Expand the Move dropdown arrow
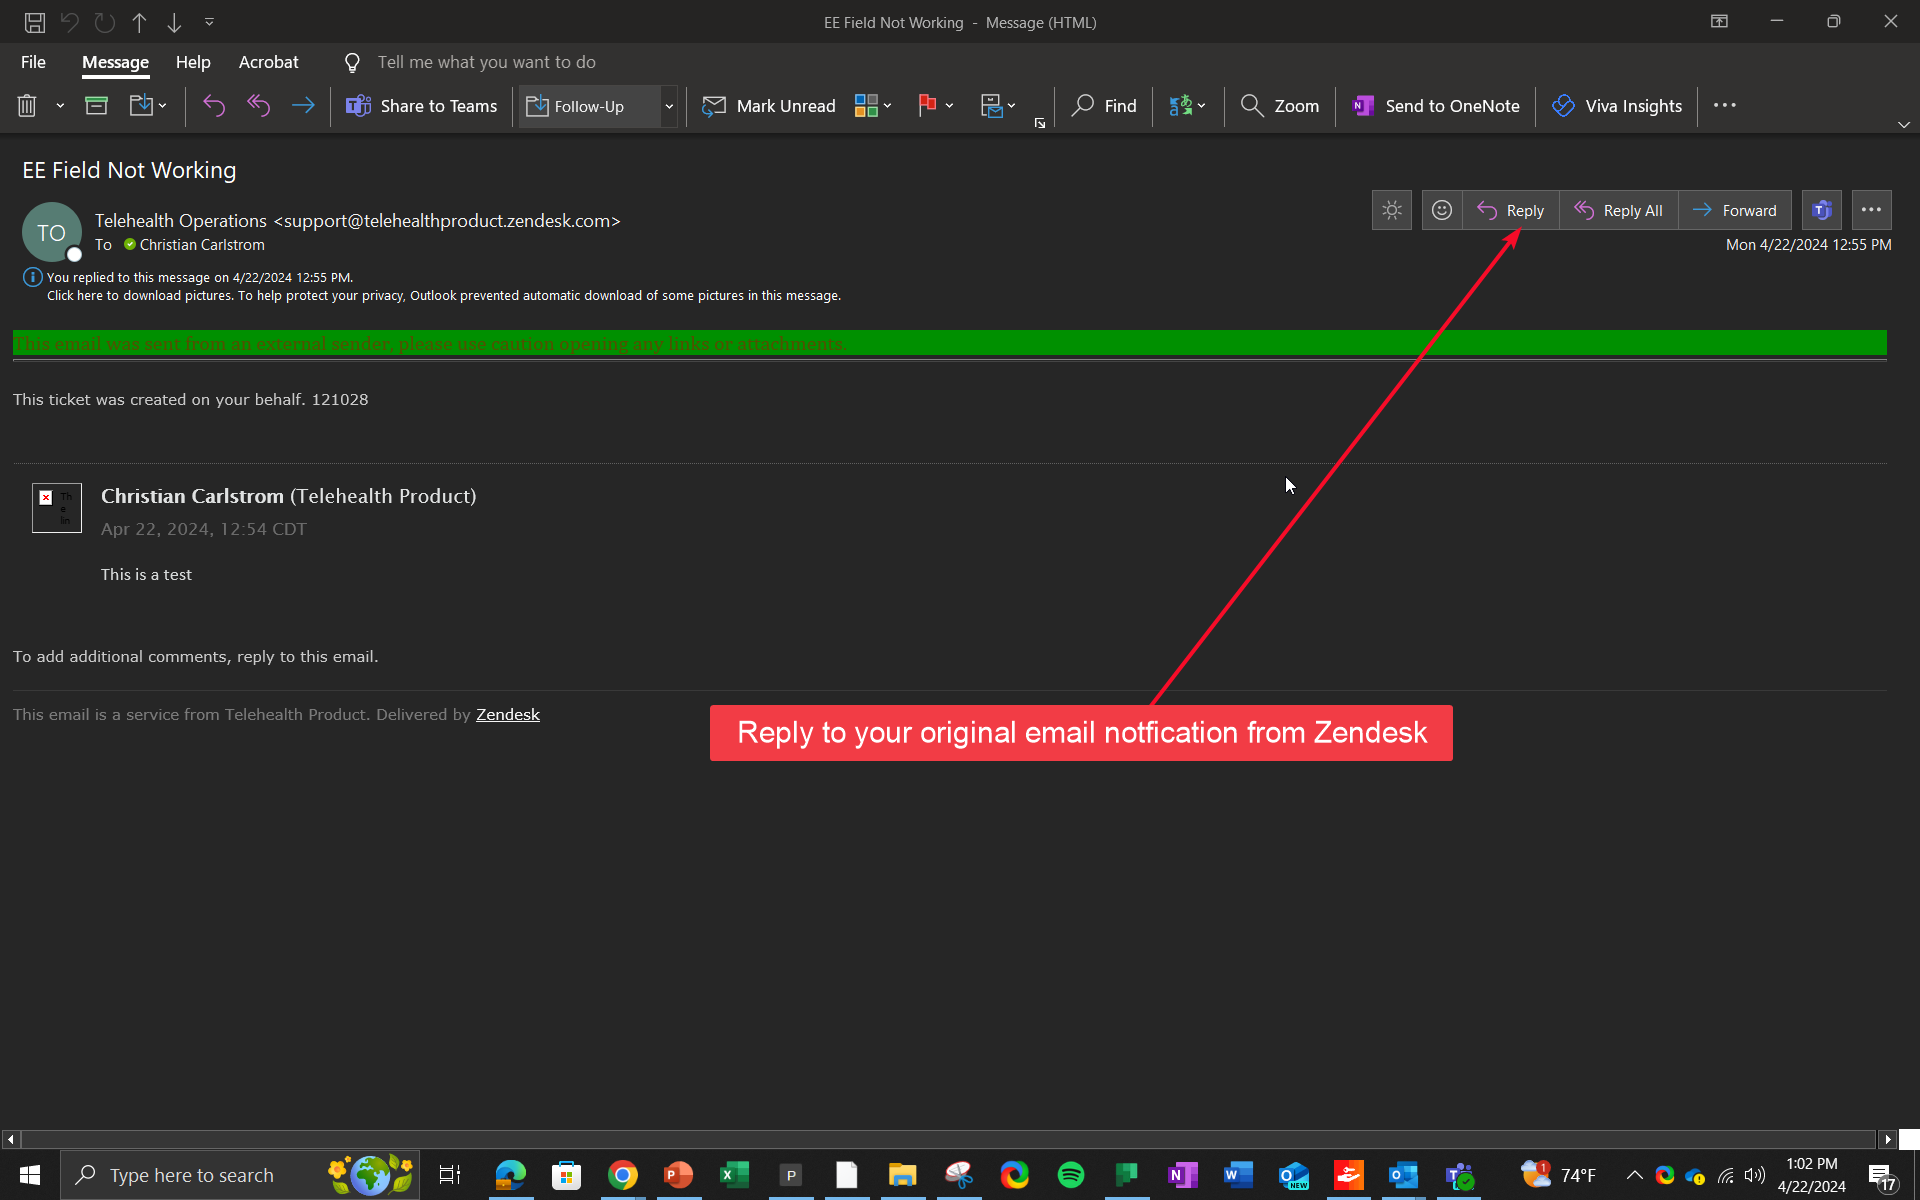This screenshot has width=1920, height=1200. pos(162,105)
